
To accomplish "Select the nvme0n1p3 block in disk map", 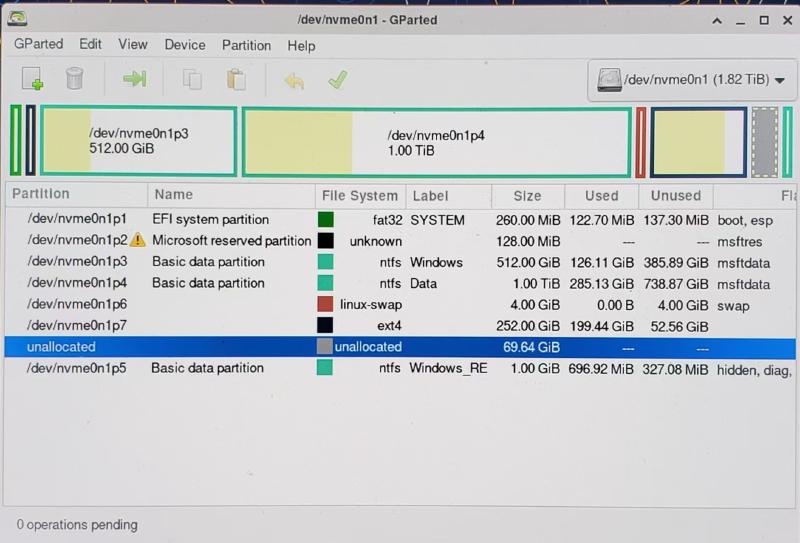I will coord(139,141).
